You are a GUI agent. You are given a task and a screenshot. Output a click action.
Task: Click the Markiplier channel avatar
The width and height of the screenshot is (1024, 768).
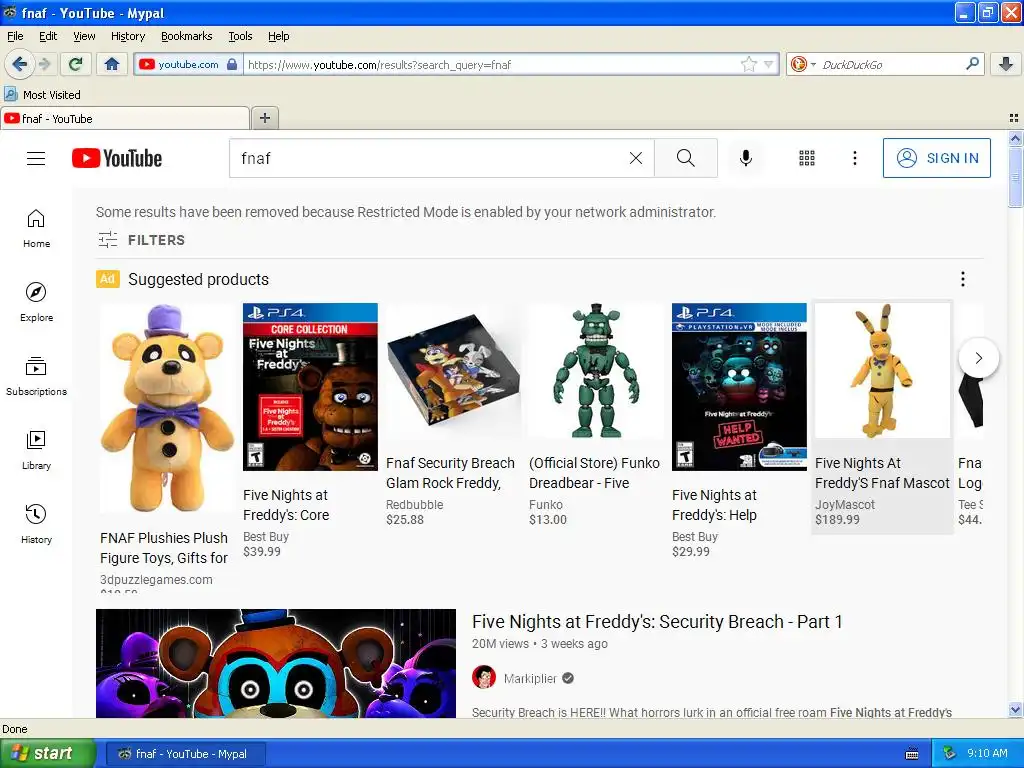click(x=484, y=678)
